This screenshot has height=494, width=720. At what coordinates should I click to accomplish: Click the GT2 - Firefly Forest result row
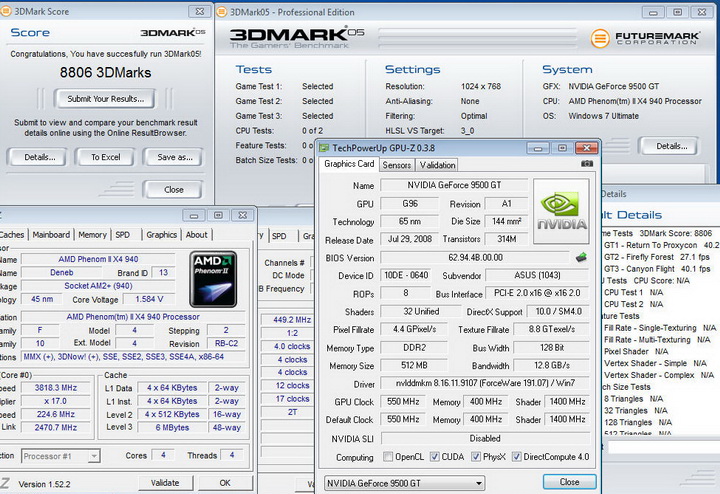tap(657, 257)
